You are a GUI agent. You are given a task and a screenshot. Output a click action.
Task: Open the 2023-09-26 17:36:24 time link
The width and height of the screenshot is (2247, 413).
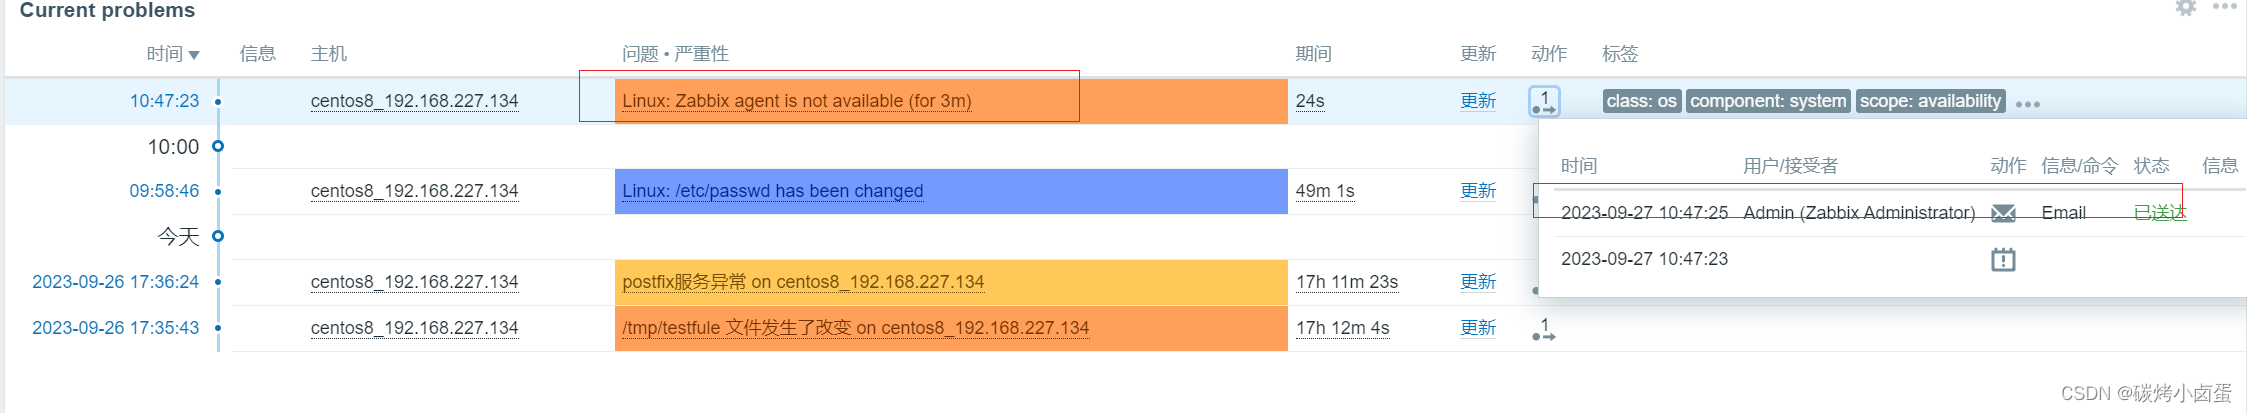[115, 282]
